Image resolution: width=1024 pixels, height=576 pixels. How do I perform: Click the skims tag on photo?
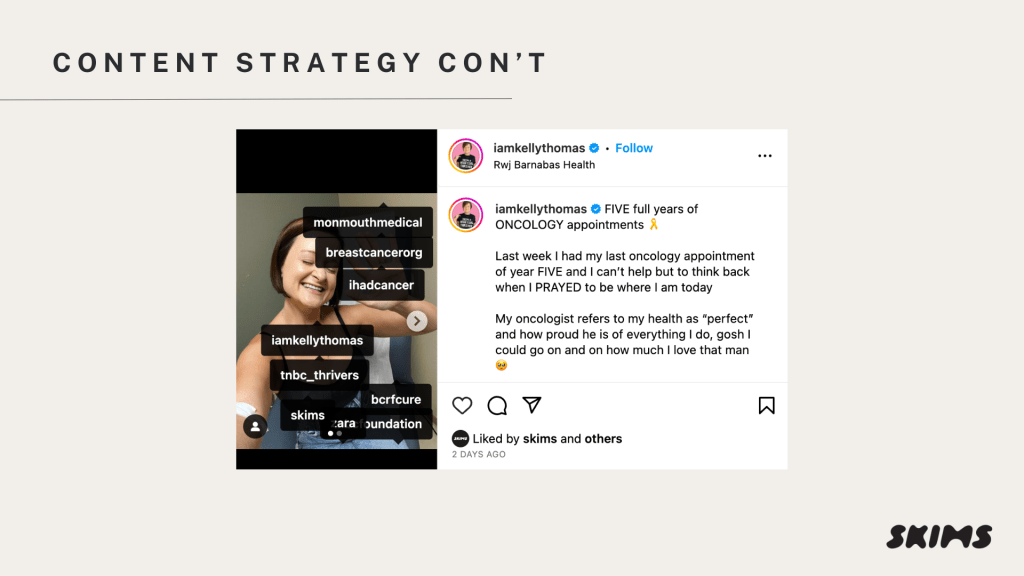pos(308,415)
